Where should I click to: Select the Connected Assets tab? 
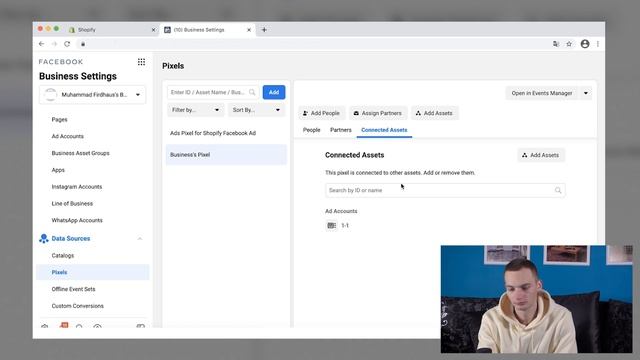(384, 130)
